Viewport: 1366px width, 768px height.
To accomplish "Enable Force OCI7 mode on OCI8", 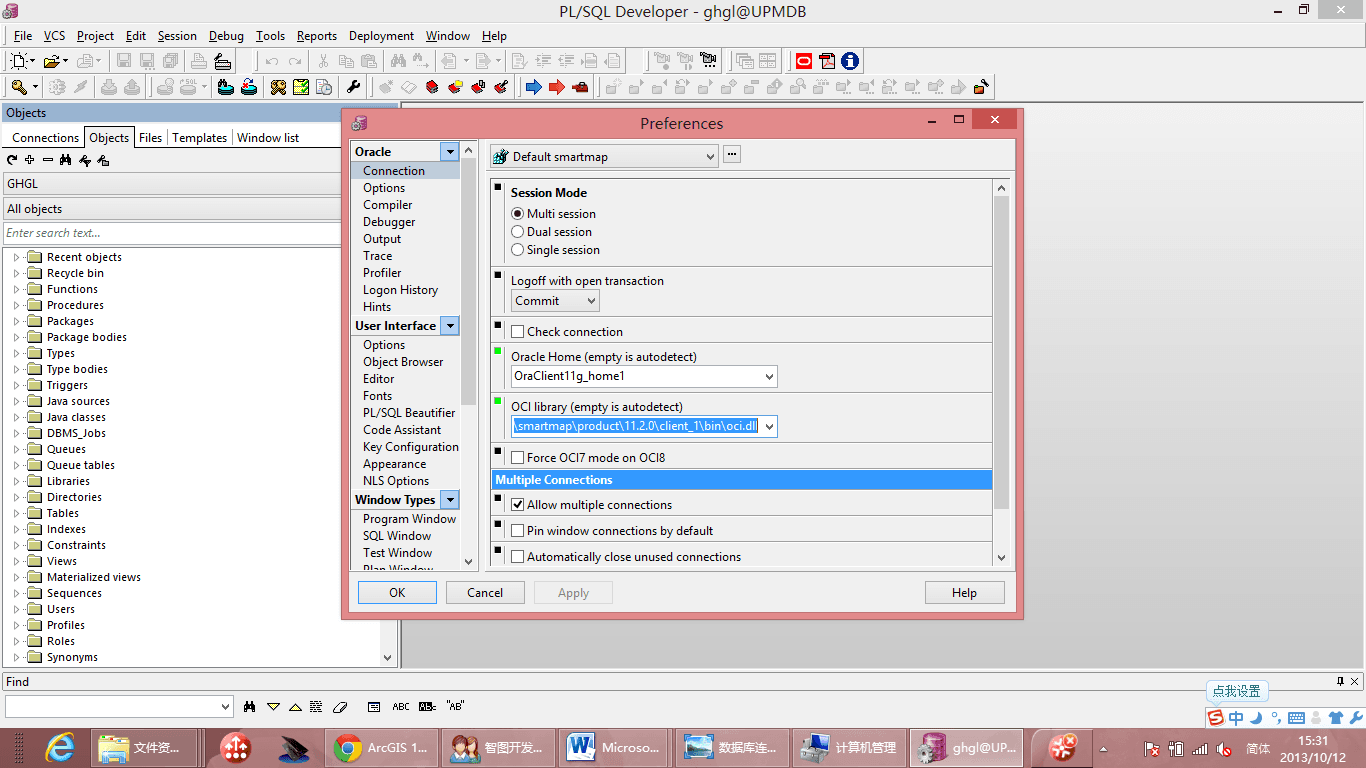I will [x=518, y=458].
